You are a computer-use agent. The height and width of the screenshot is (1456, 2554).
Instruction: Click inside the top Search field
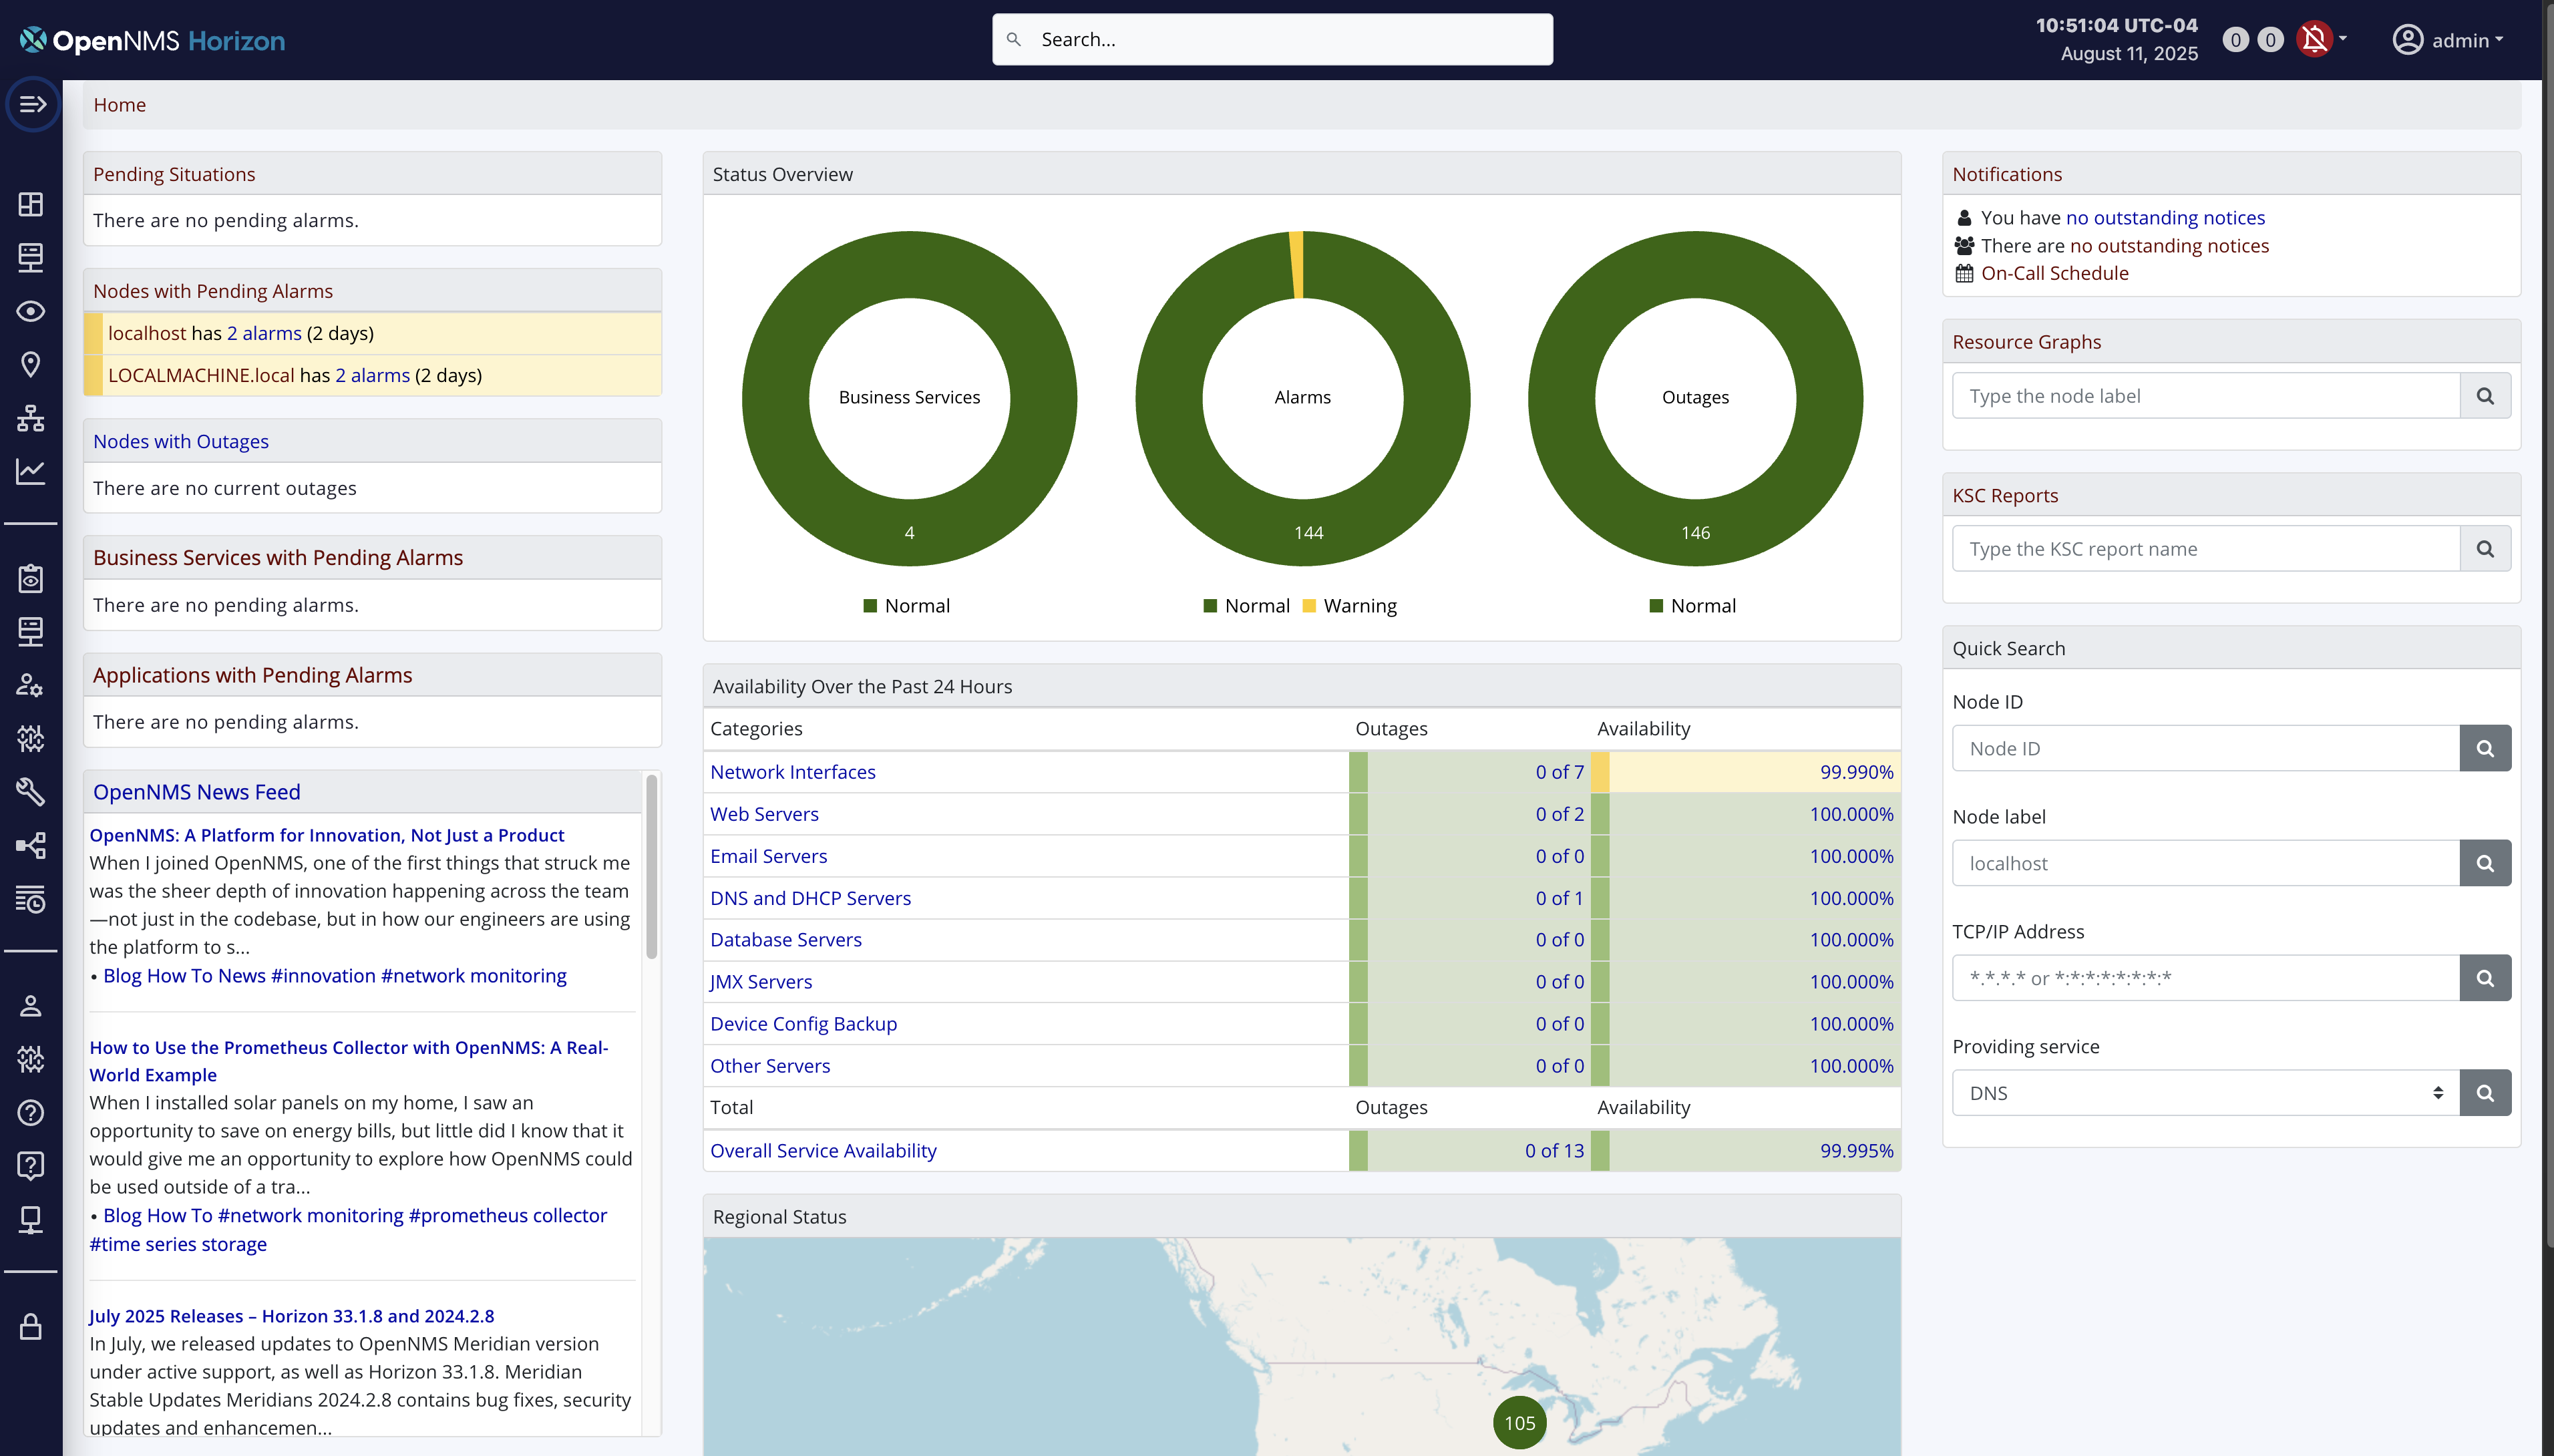(1270, 39)
